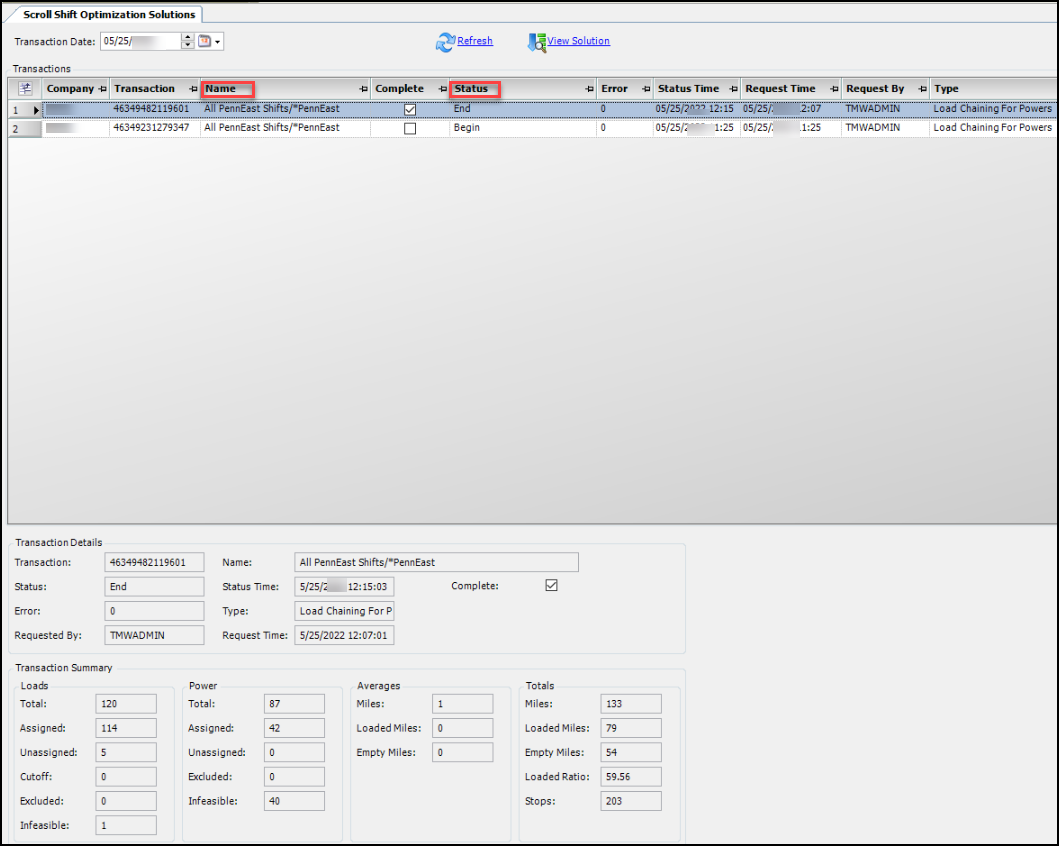Check Complete checkbox in second transaction row
Viewport: 1059px width, 846px height.
[x=409, y=128]
